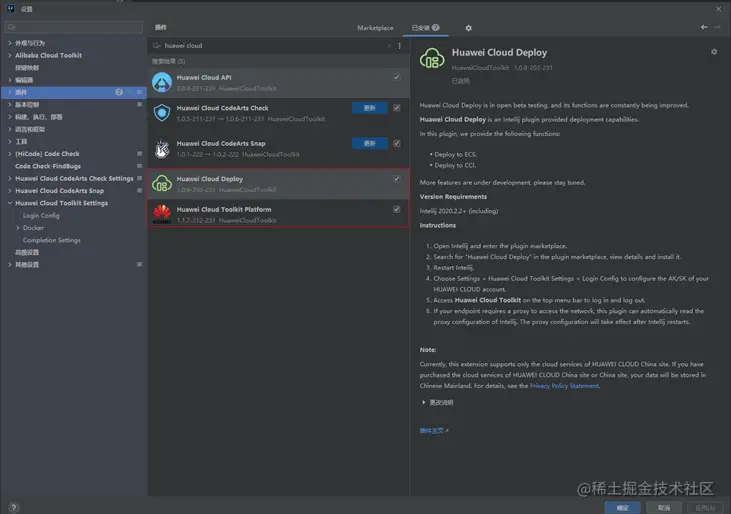Image resolution: width=731 pixels, height=514 pixels.
Task: Select Code Check-FindBugs in the tree
Action: (x=48, y=166)
